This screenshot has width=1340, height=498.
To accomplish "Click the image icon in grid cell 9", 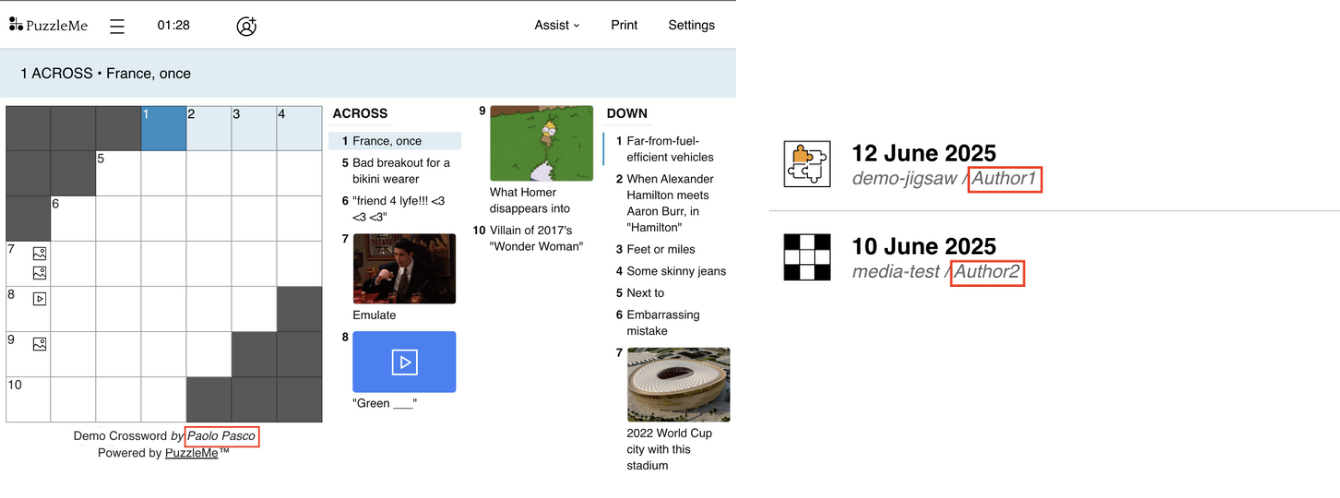I will point(39,344).
